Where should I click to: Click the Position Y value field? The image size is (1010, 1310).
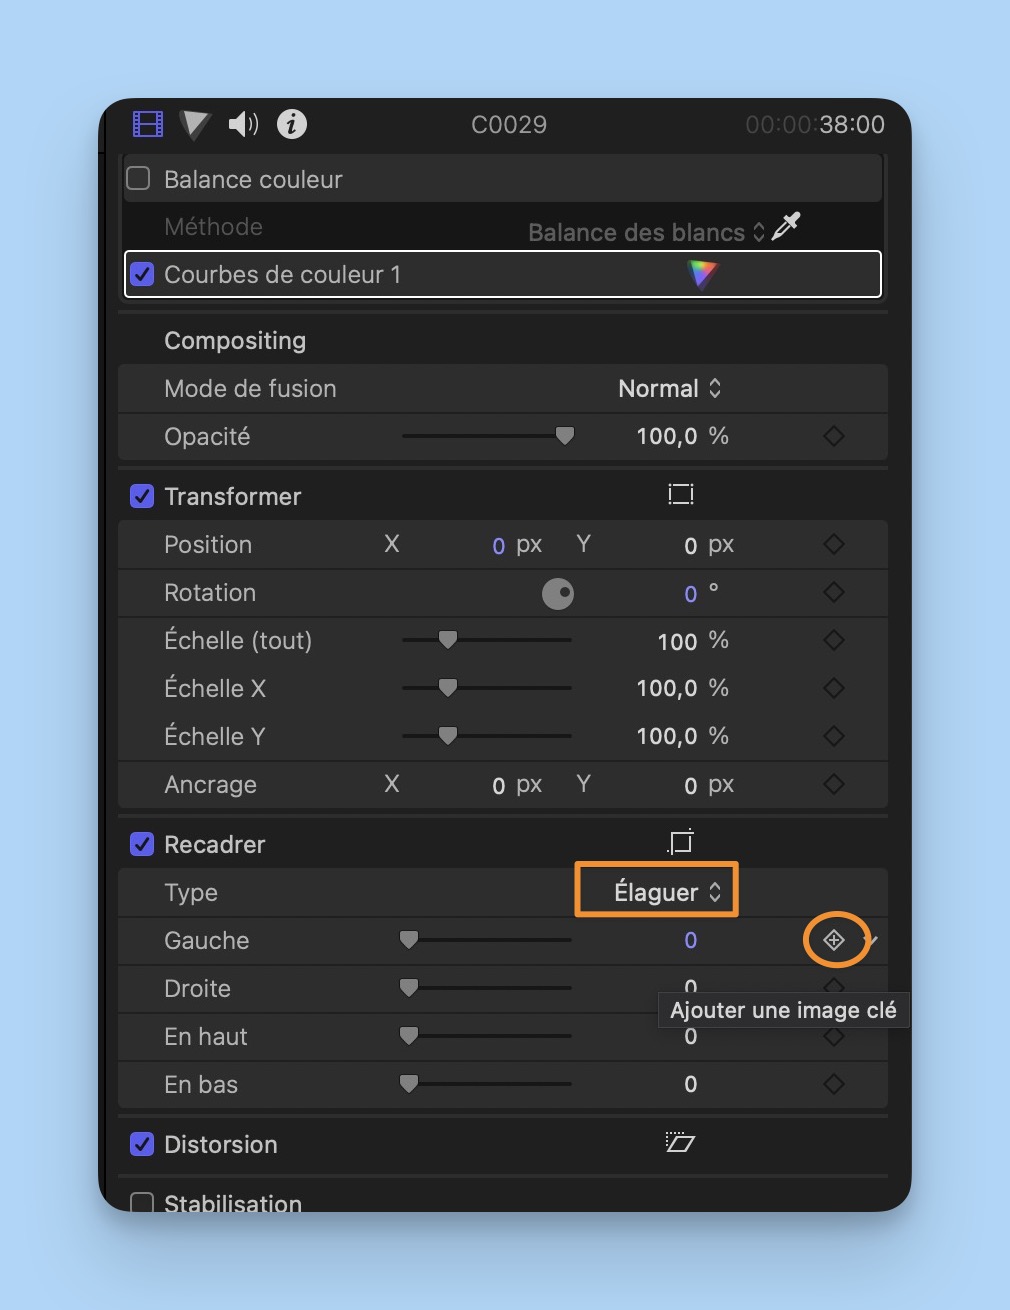click(x=691, y=545)
